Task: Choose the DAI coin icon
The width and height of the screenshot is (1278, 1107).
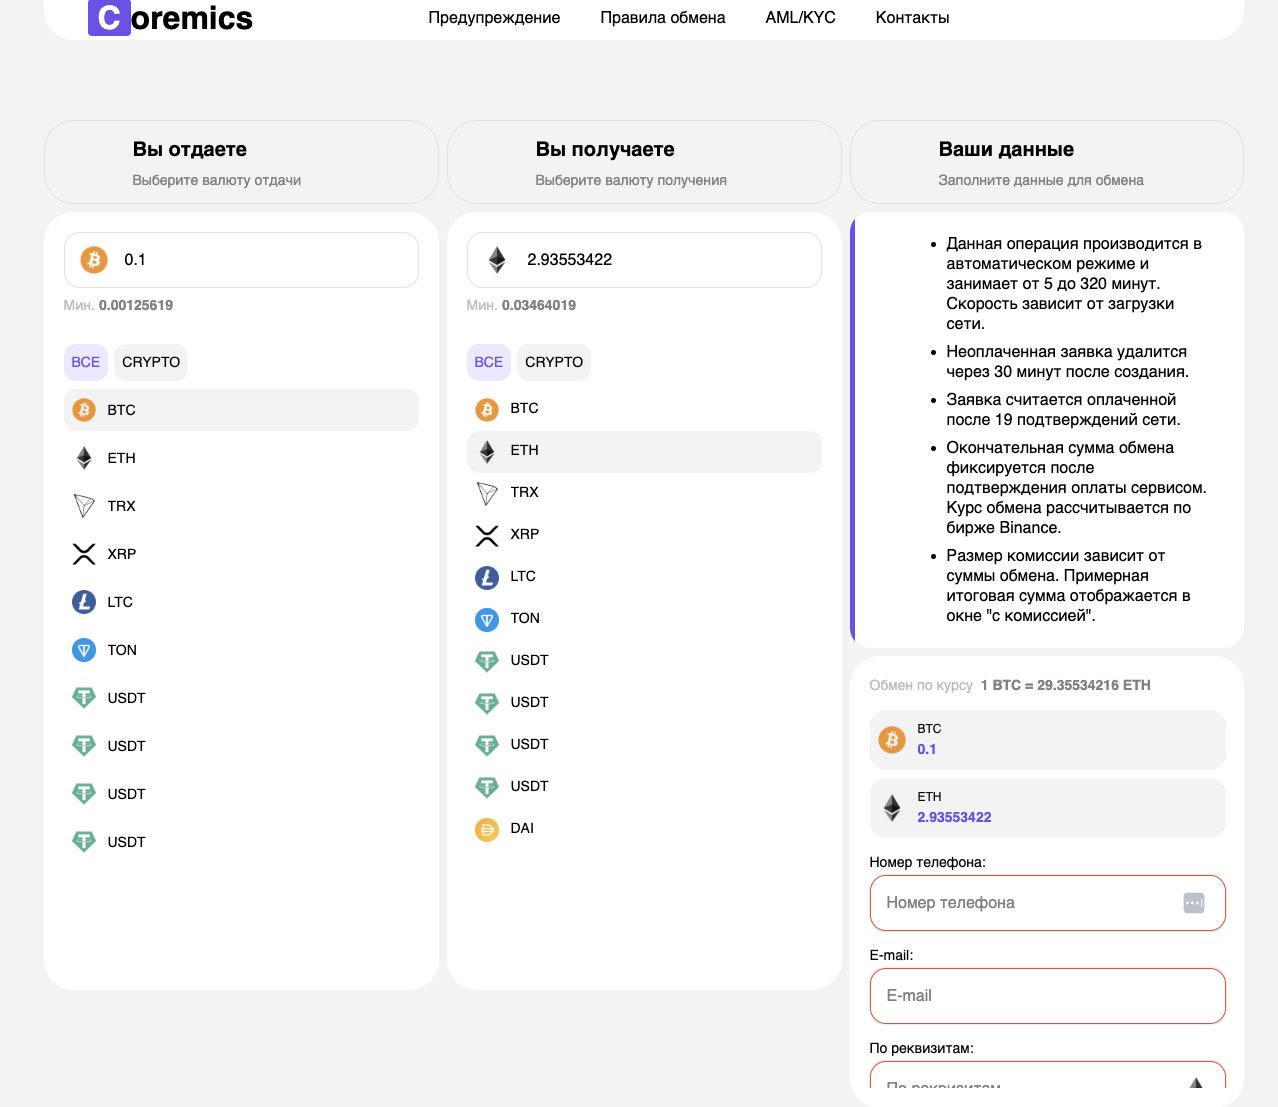Action: 487,829
